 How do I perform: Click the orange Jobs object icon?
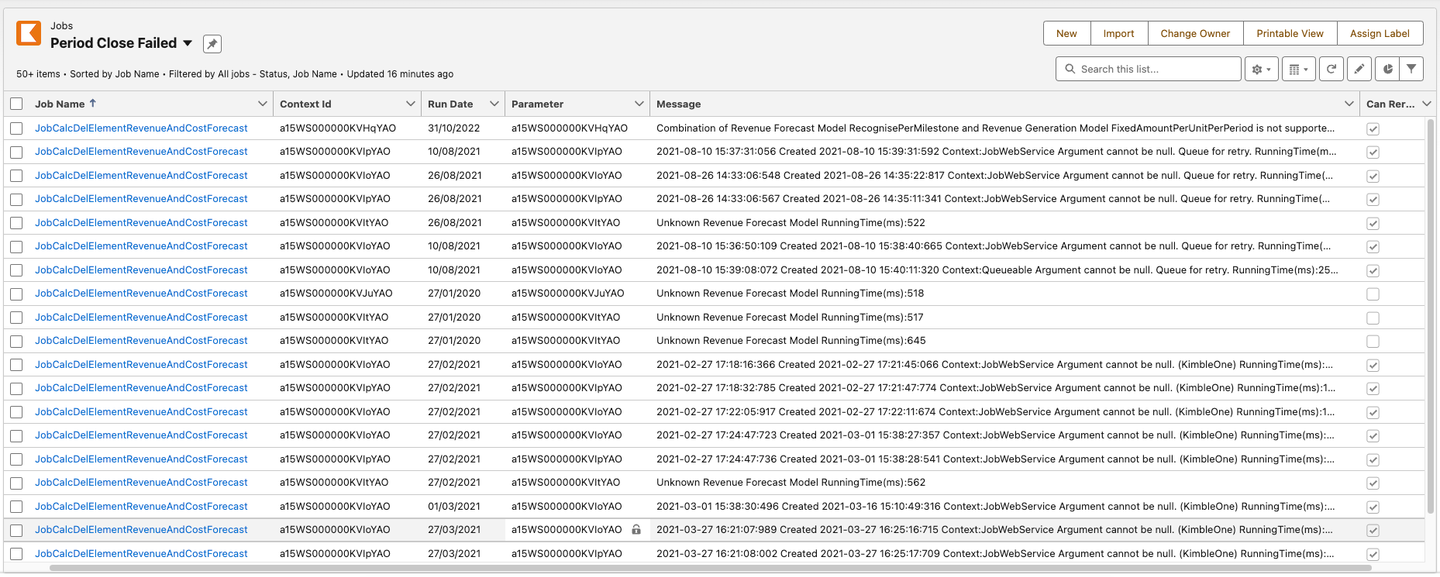29,34
